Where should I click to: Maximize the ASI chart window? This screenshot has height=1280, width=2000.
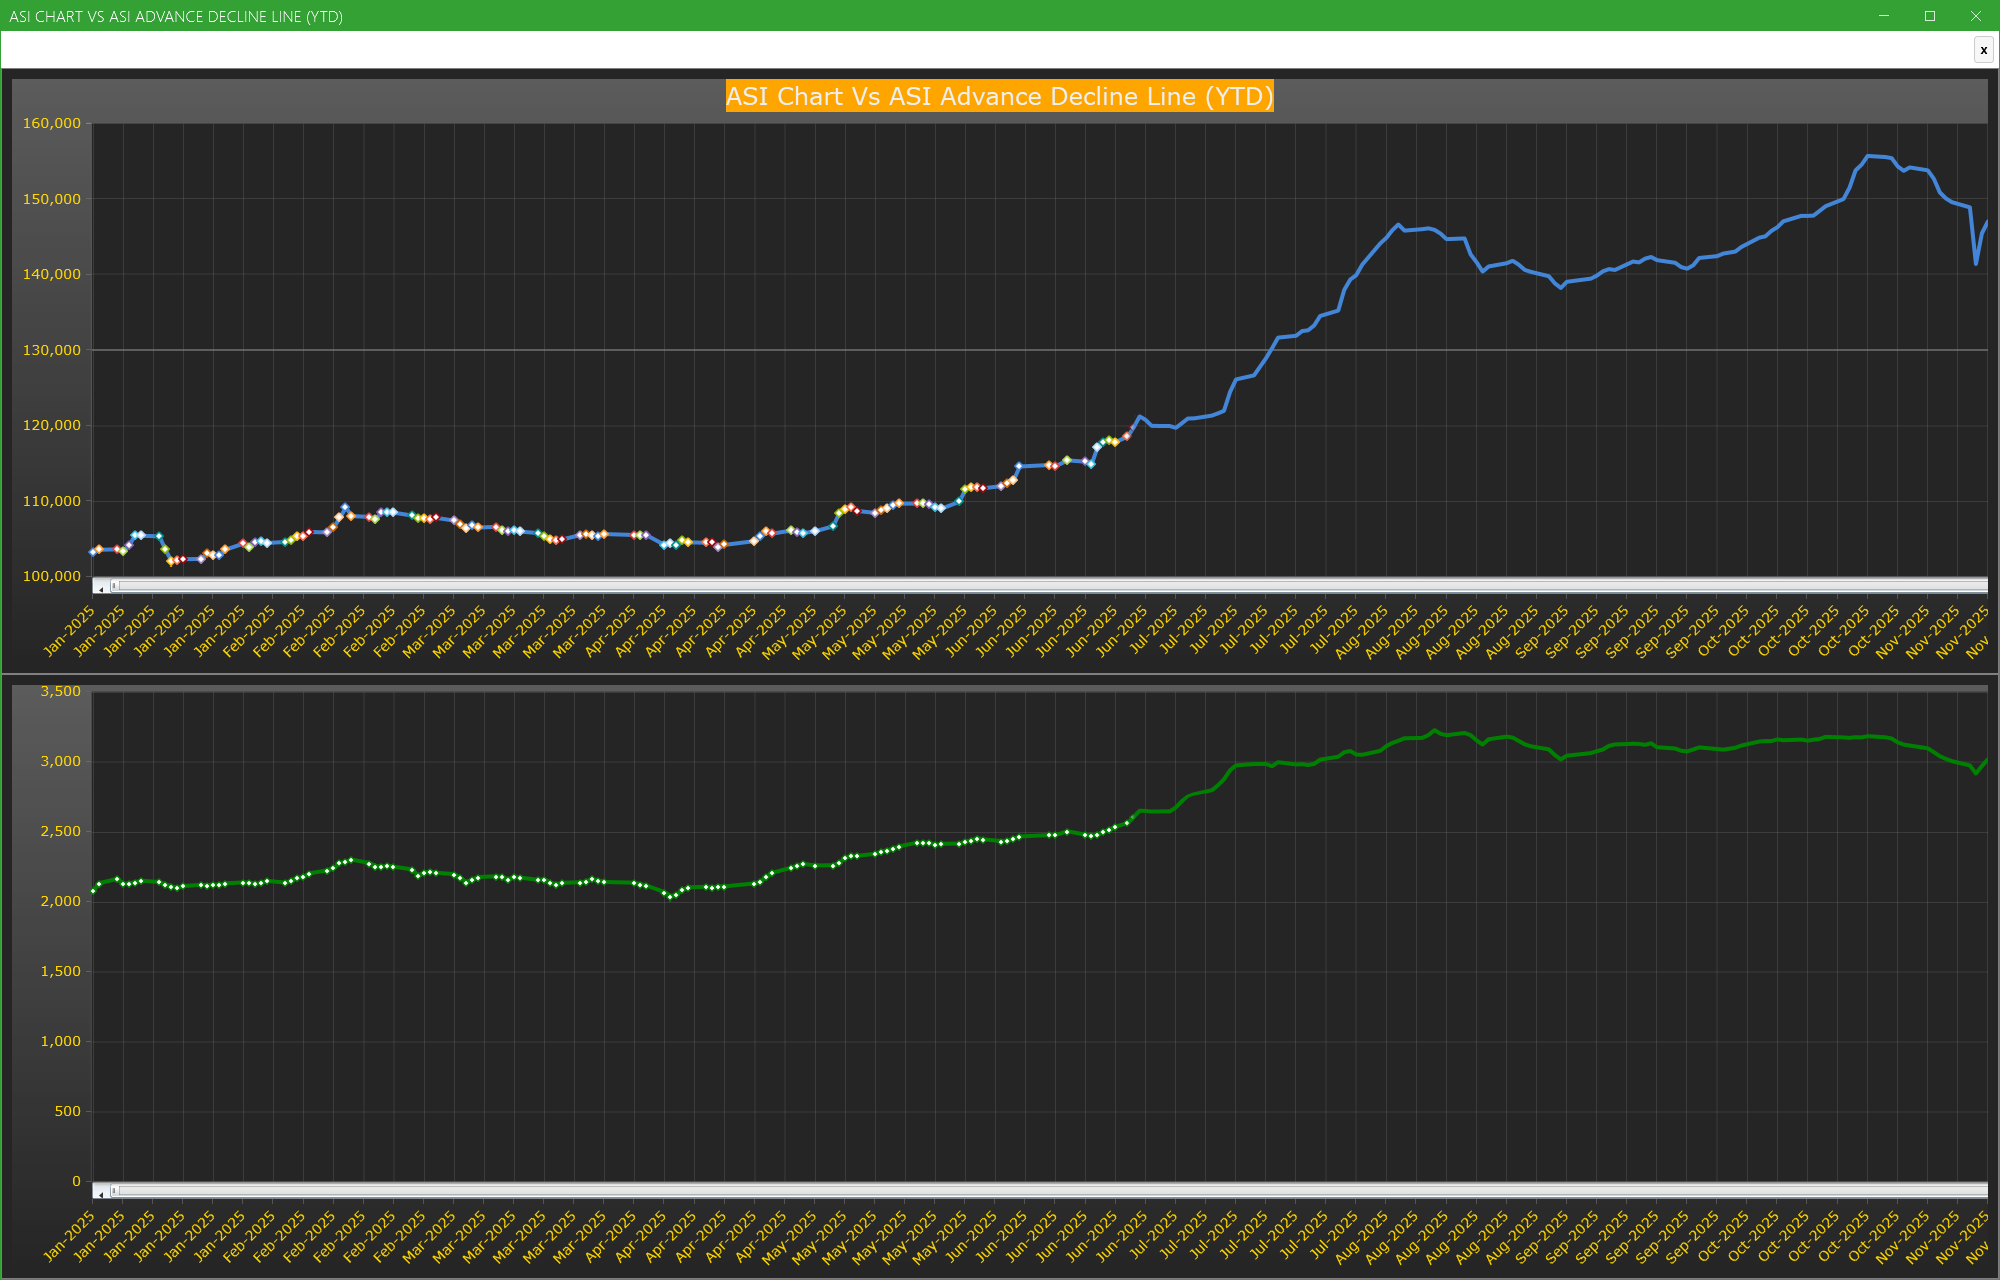(1930, 16)
